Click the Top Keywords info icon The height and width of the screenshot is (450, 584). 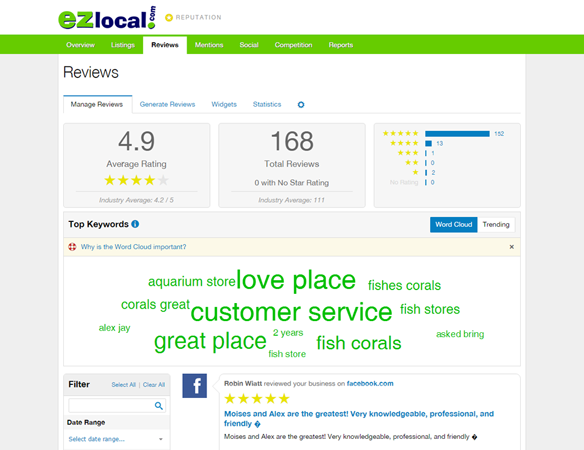pos(135,224)
